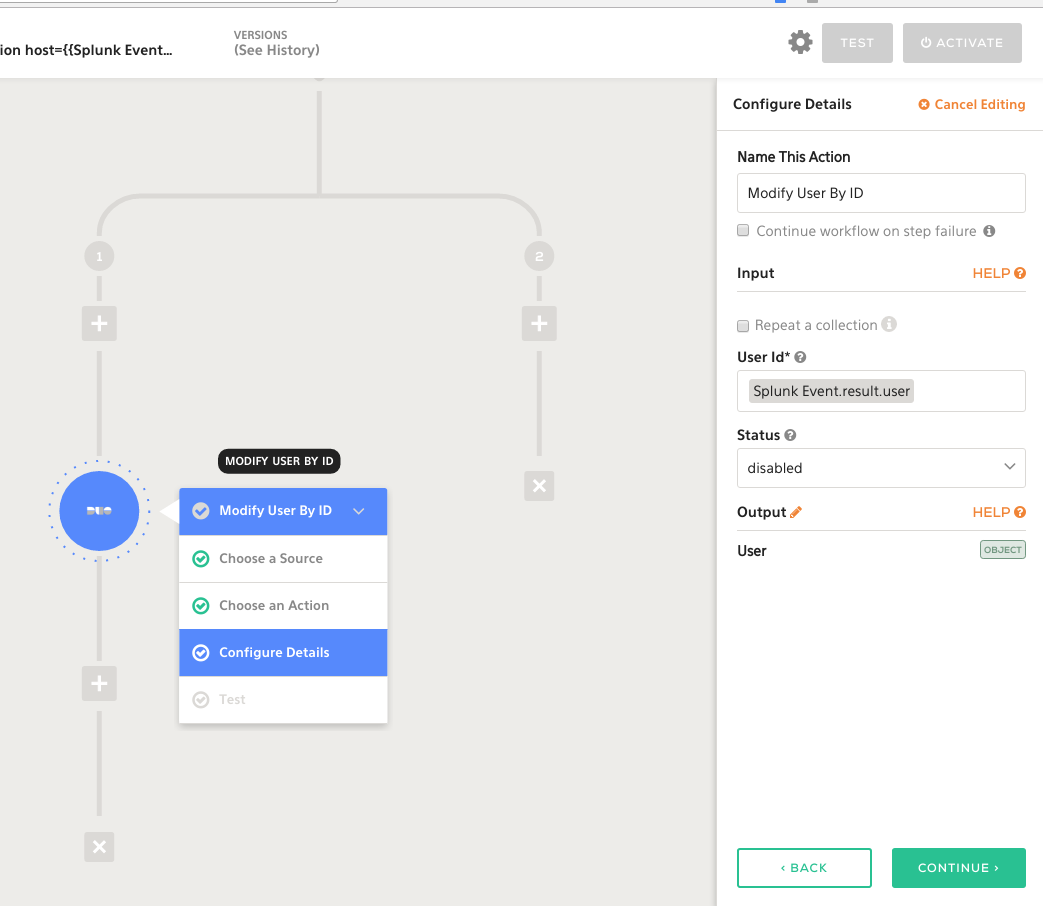Add step with plus icon under branch 2
The width and height of the screenshot is (1043, 906).
(539, 324)
